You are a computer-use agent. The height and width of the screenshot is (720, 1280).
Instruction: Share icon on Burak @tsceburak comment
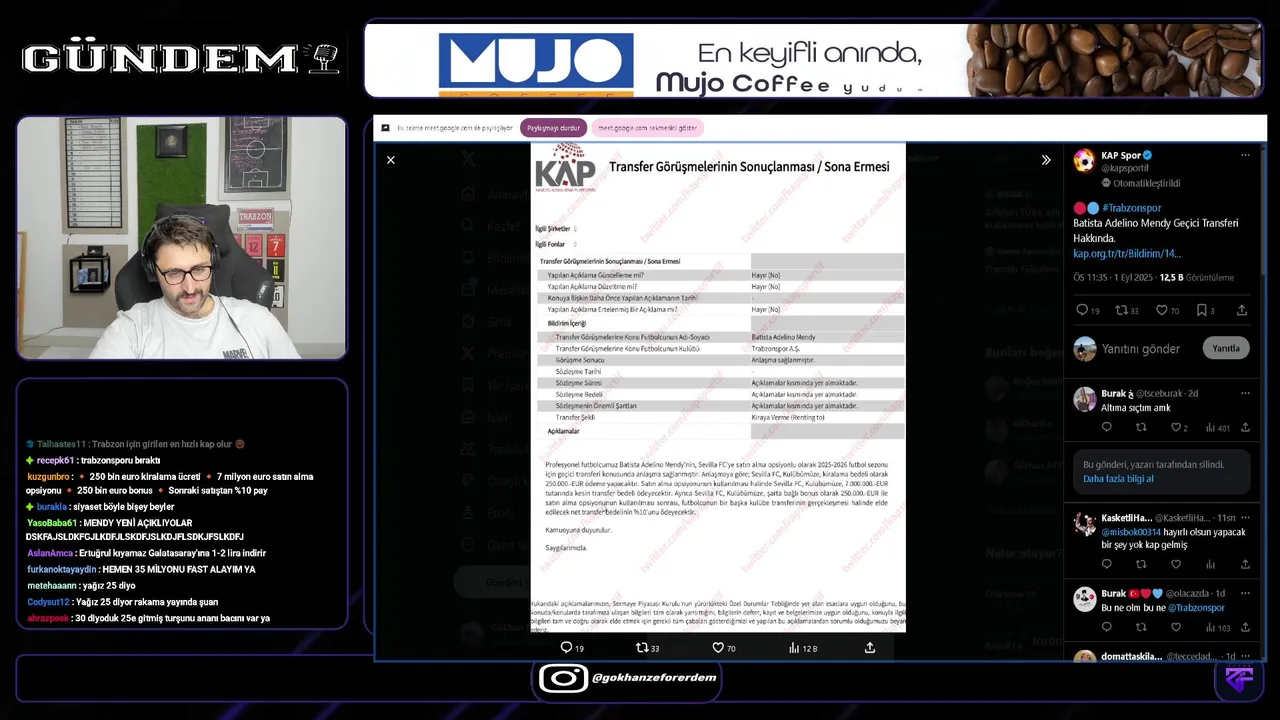pos(1245,427)
